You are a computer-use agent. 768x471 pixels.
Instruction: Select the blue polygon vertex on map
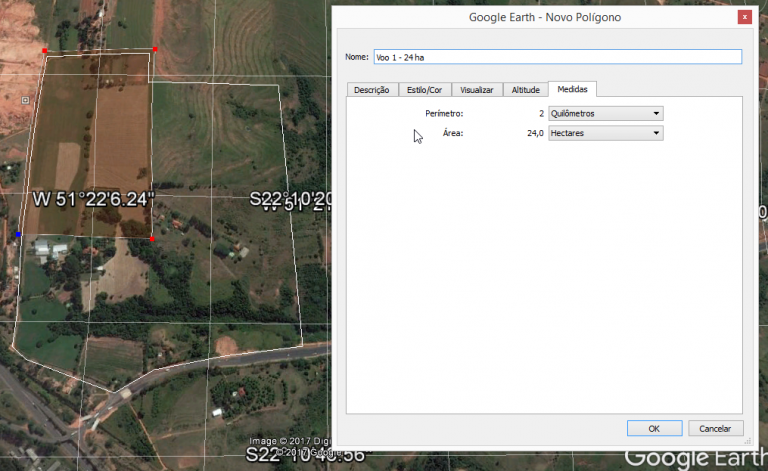pyautogui.click(x=18, y=235)
